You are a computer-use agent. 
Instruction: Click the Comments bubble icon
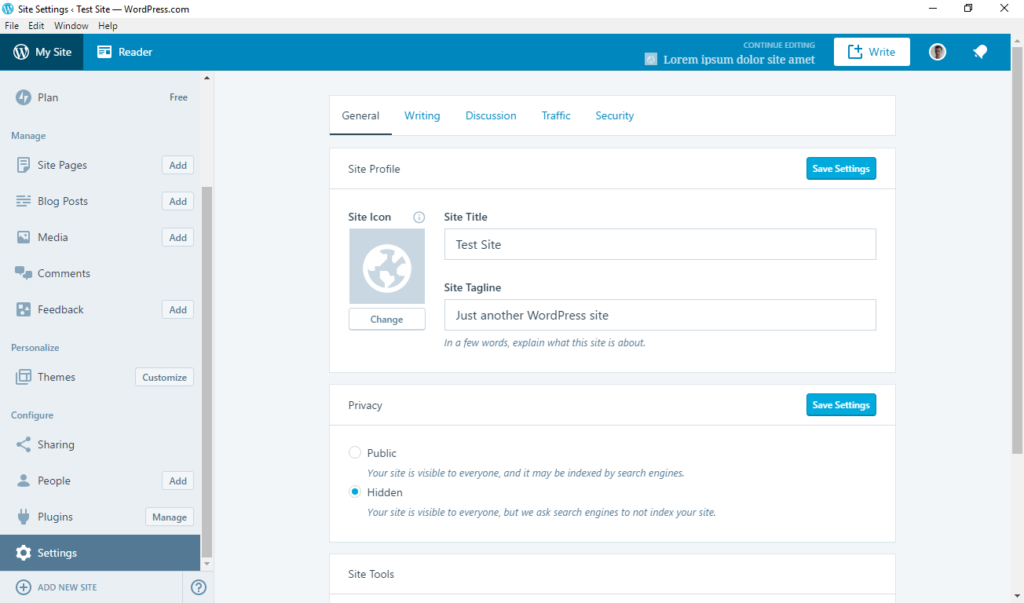(x=21, y=273)
